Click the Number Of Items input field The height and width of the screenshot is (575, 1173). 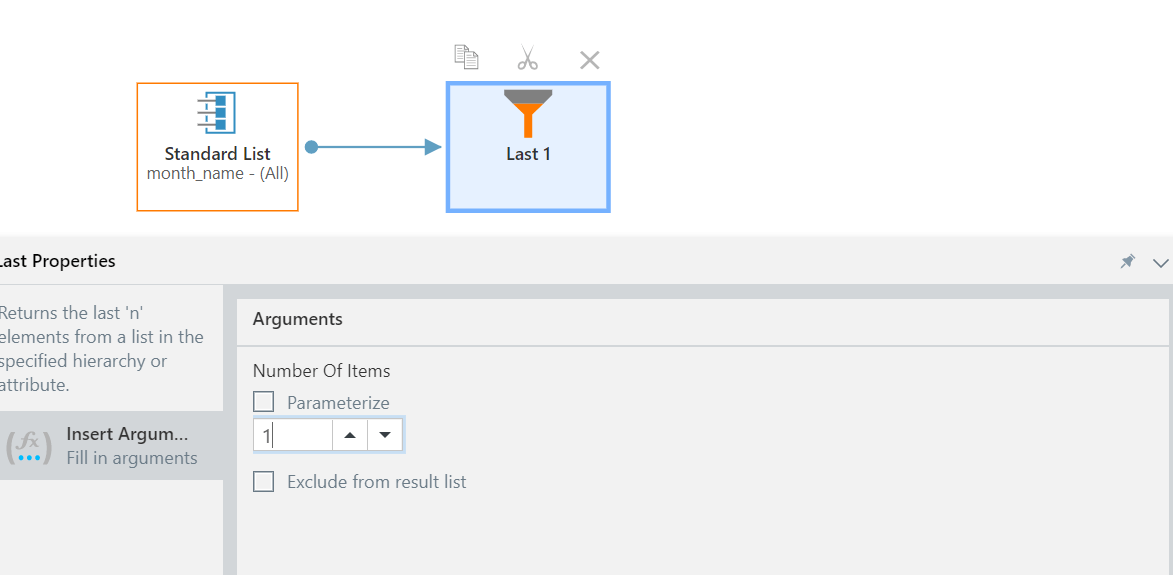pos(293,435)
